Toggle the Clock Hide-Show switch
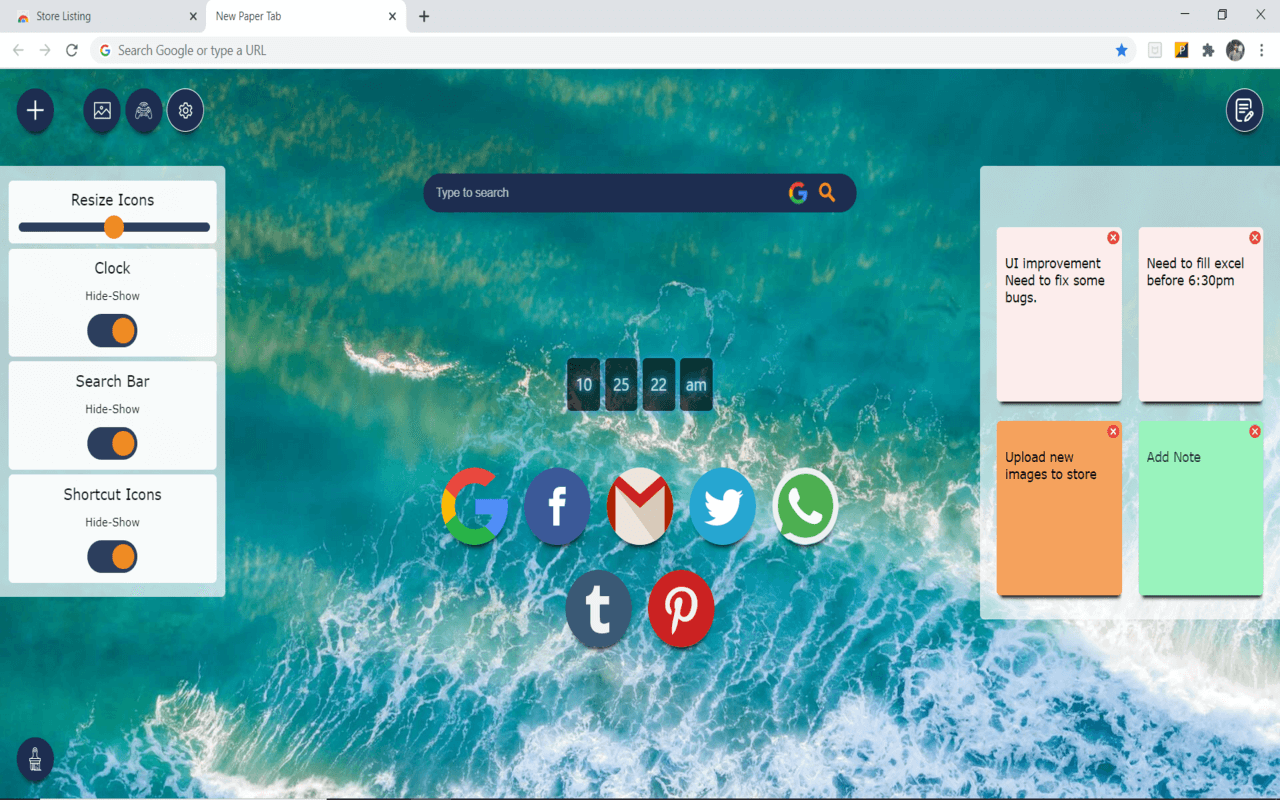The height and width of the screenshot is (800, 1280). coord(112,331)
